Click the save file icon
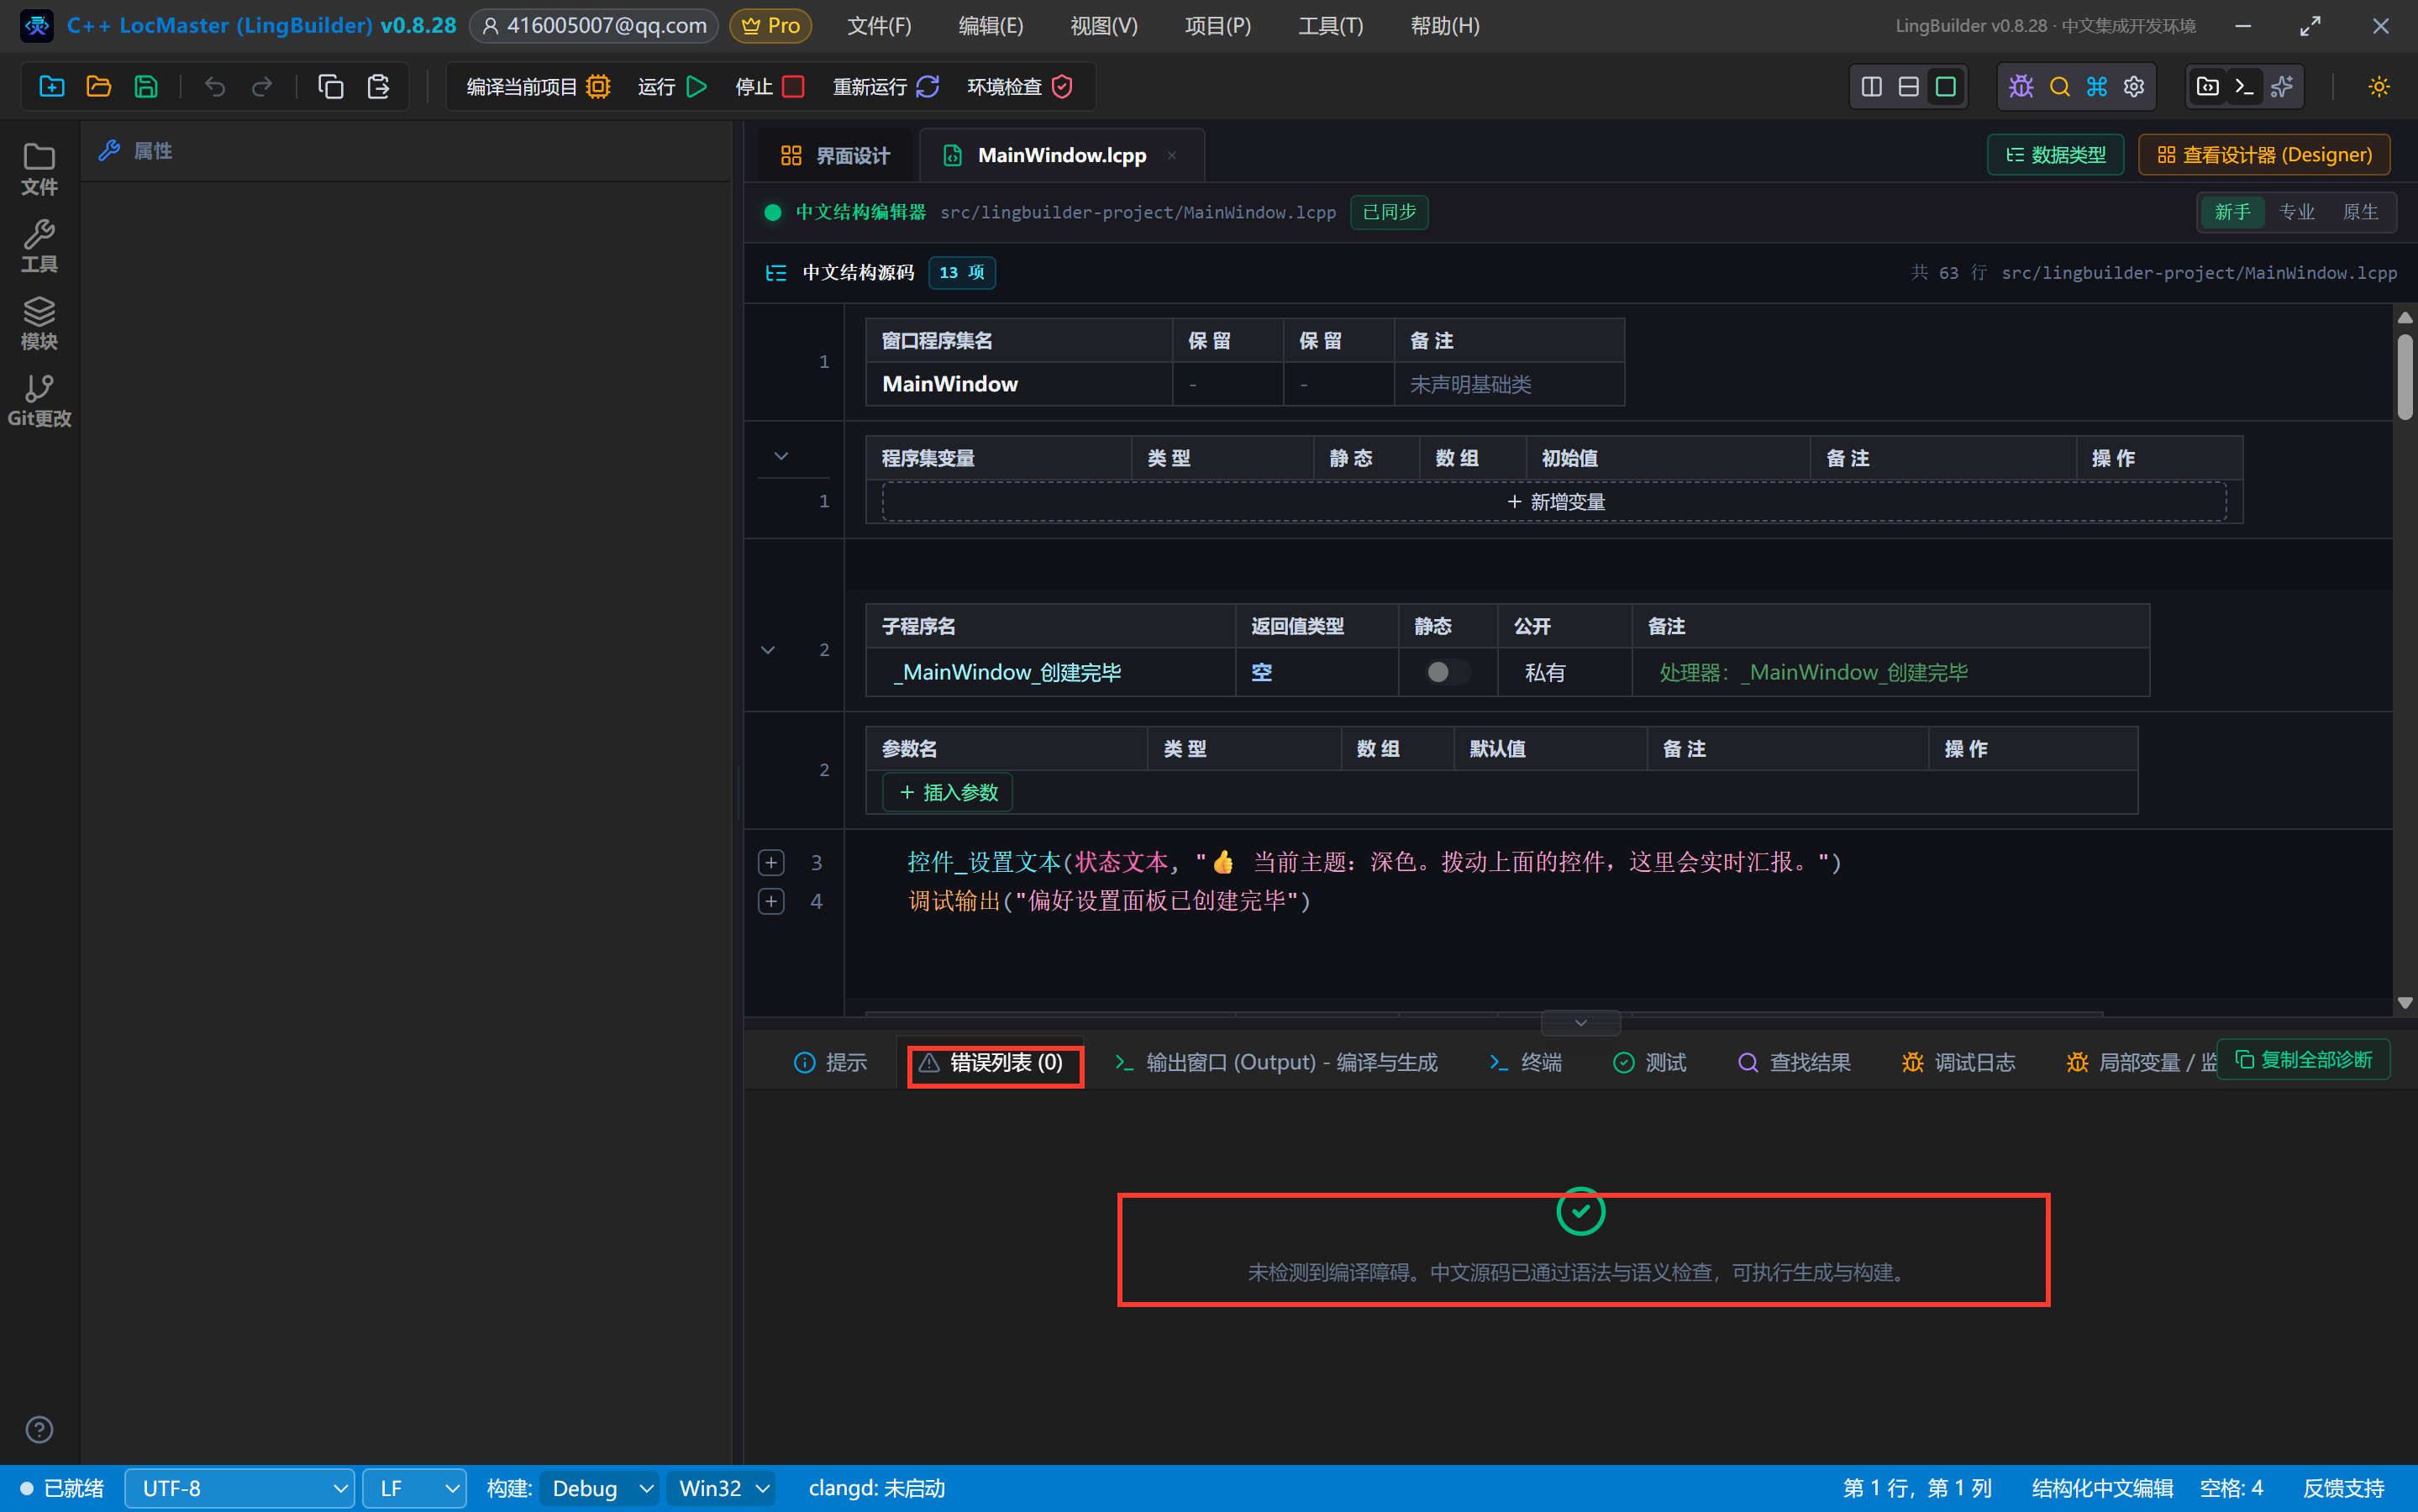Viewport: 2418px width, 1512px height. click(x=146, y=87)
